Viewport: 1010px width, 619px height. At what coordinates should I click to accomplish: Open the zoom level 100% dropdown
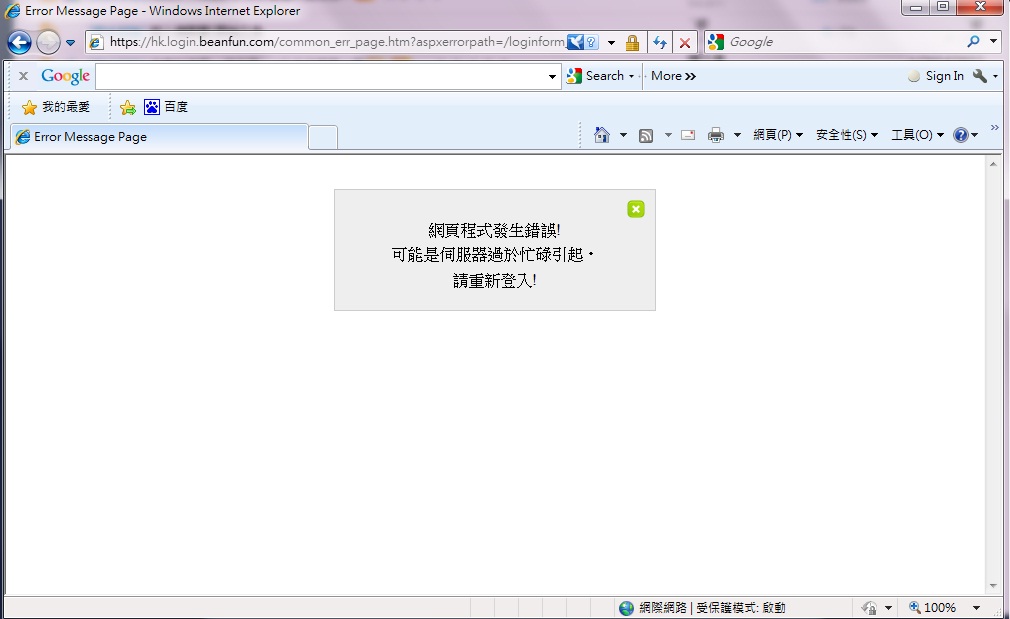pos(976,608)
